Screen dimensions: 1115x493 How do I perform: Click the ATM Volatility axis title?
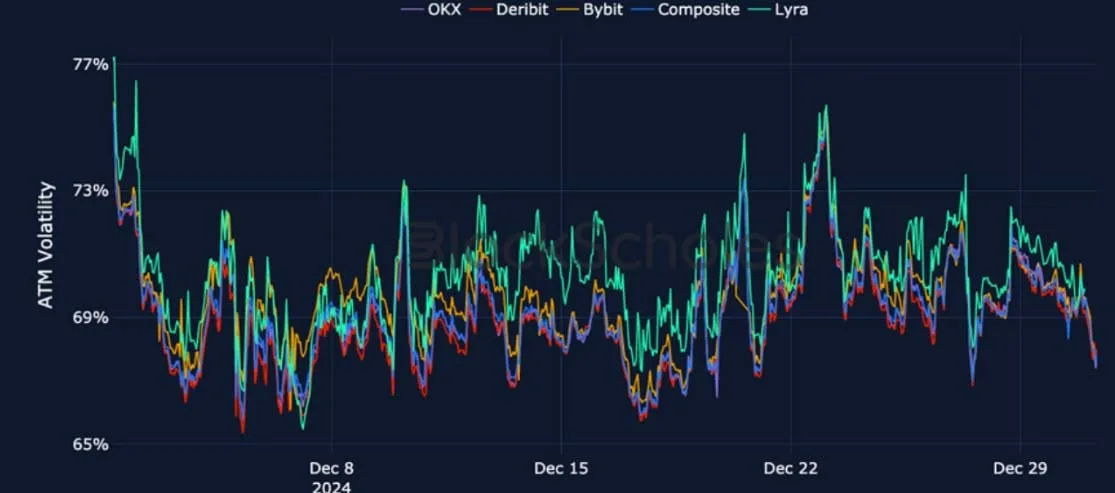(x=46, y=245)
